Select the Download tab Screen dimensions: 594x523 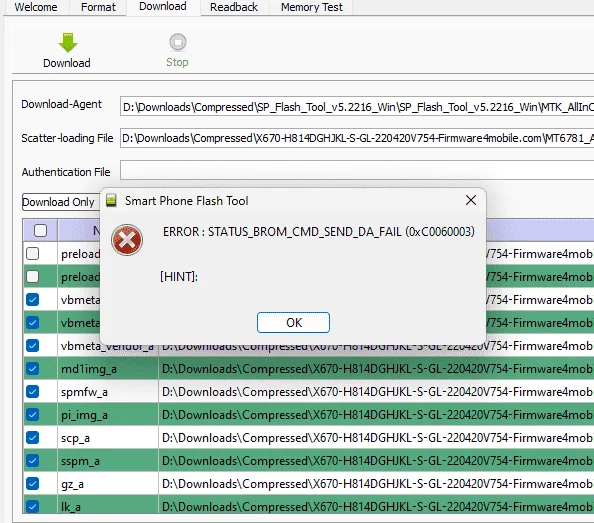pyautogui.click(x=163, y=6)
